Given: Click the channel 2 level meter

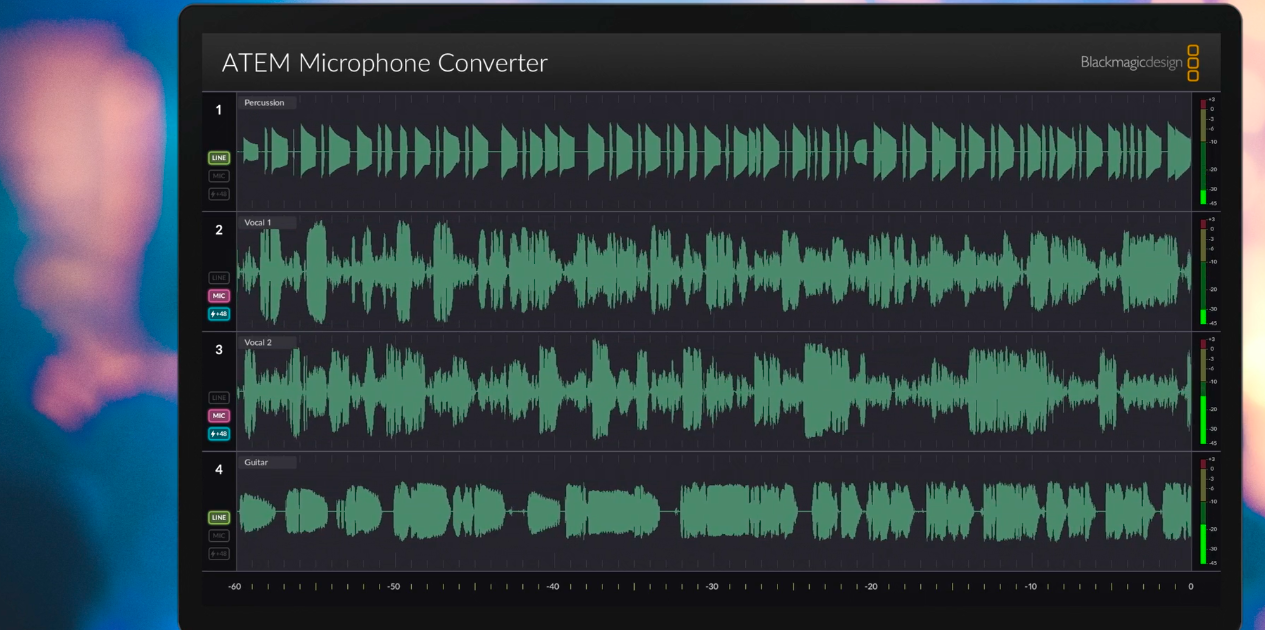Looking at the screenshot, I should pyautogui.click(x=1204, y=271).
